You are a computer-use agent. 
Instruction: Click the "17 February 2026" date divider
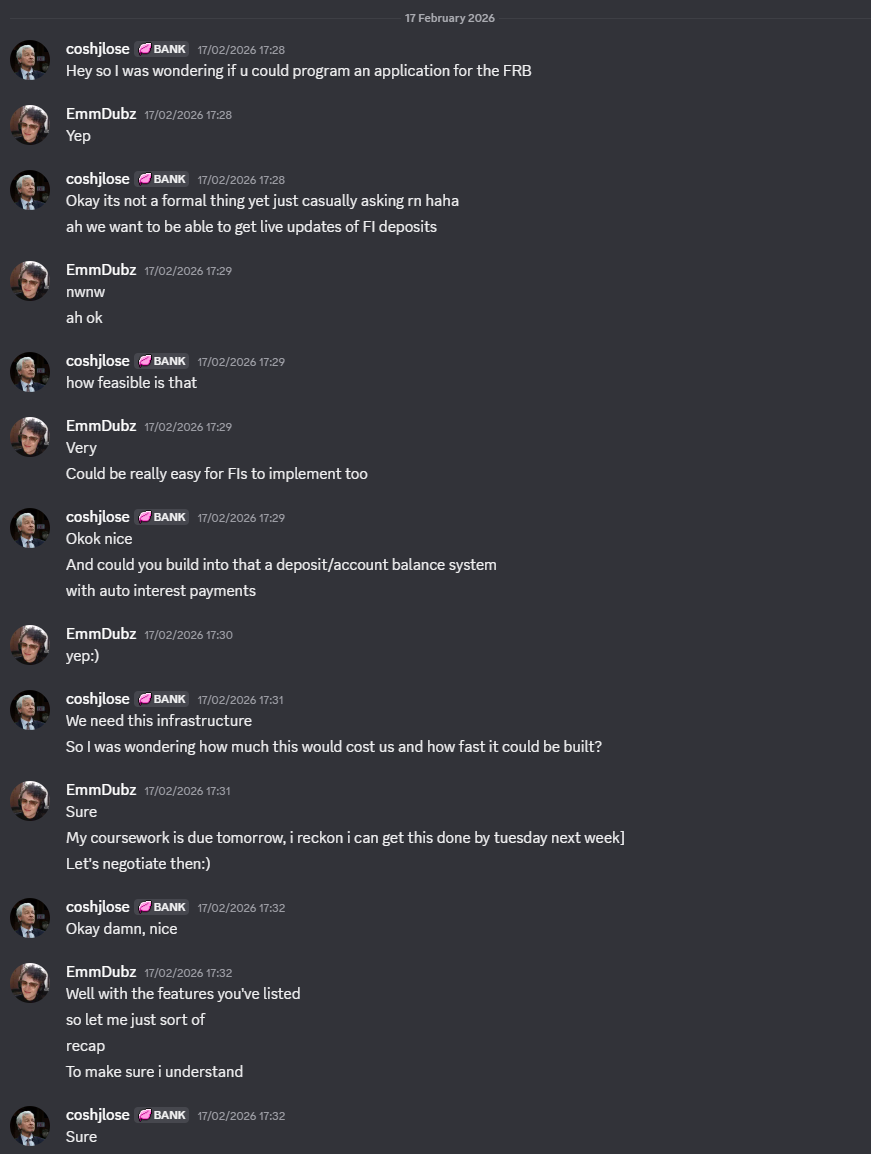click(x=449, y=18)
